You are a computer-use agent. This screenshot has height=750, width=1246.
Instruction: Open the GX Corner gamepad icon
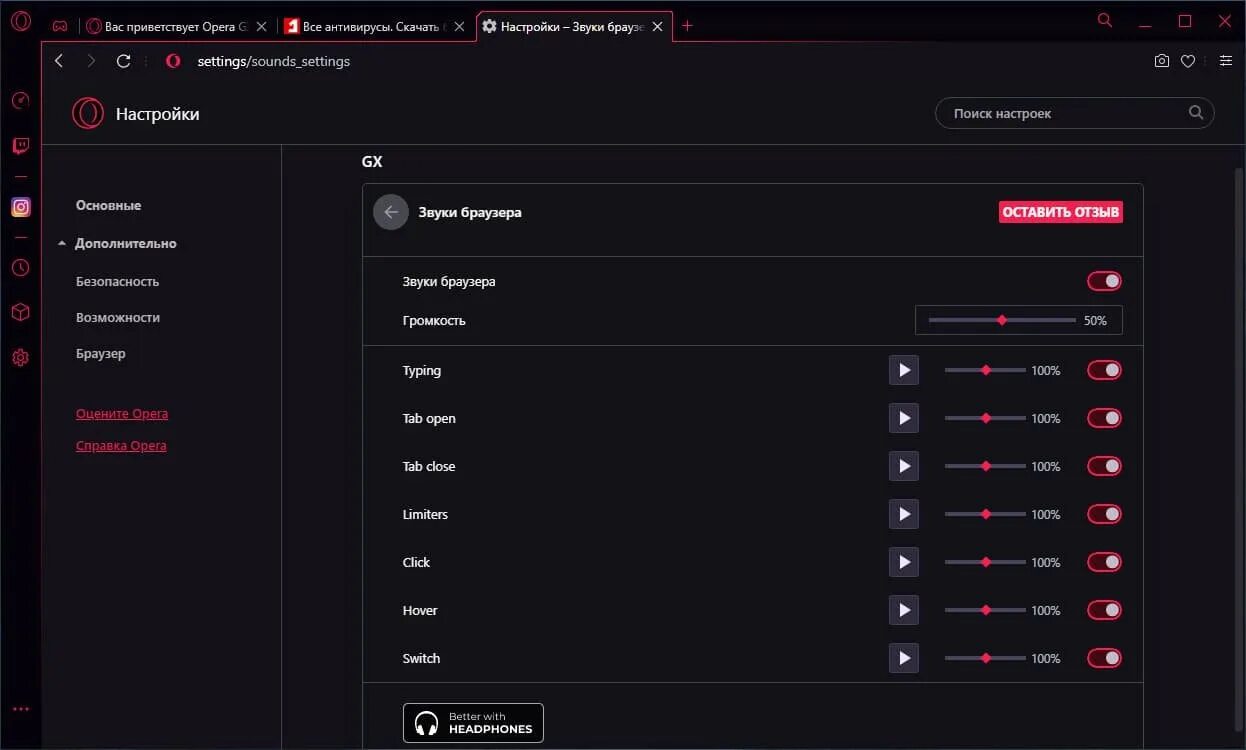pyautogui.click(x=61, y=26)
